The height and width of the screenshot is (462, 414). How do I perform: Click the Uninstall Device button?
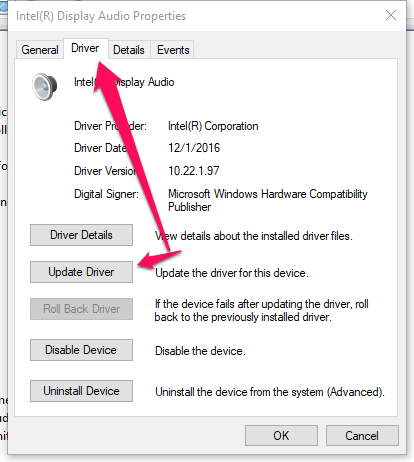coord(81,391)
